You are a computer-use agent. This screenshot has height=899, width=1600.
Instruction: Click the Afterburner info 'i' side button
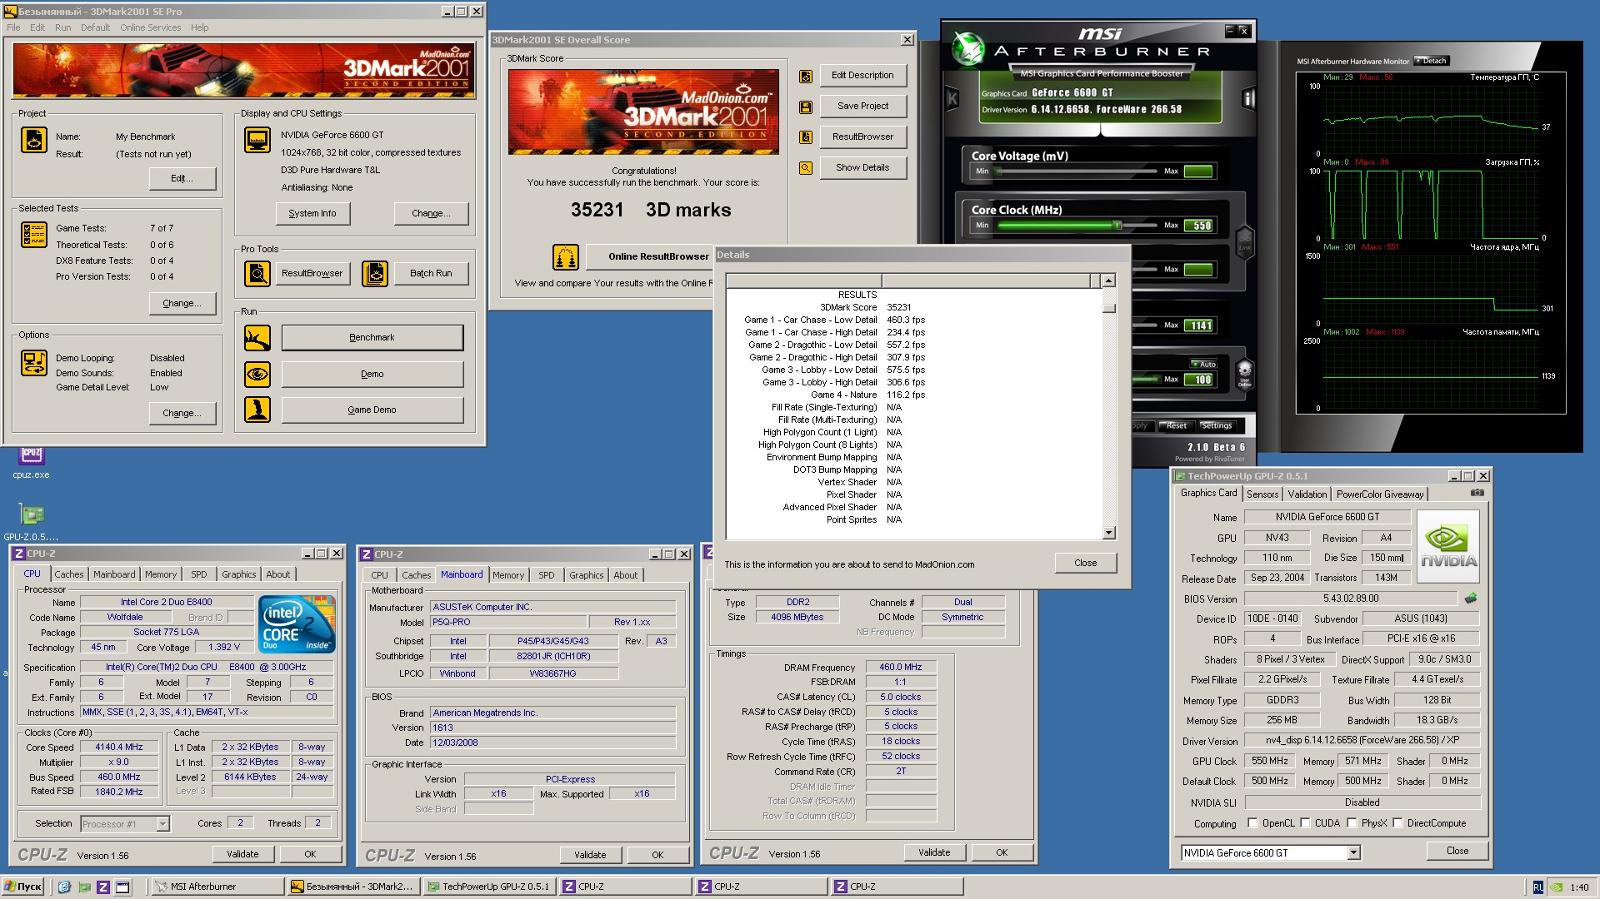[x=1248, y=98]
